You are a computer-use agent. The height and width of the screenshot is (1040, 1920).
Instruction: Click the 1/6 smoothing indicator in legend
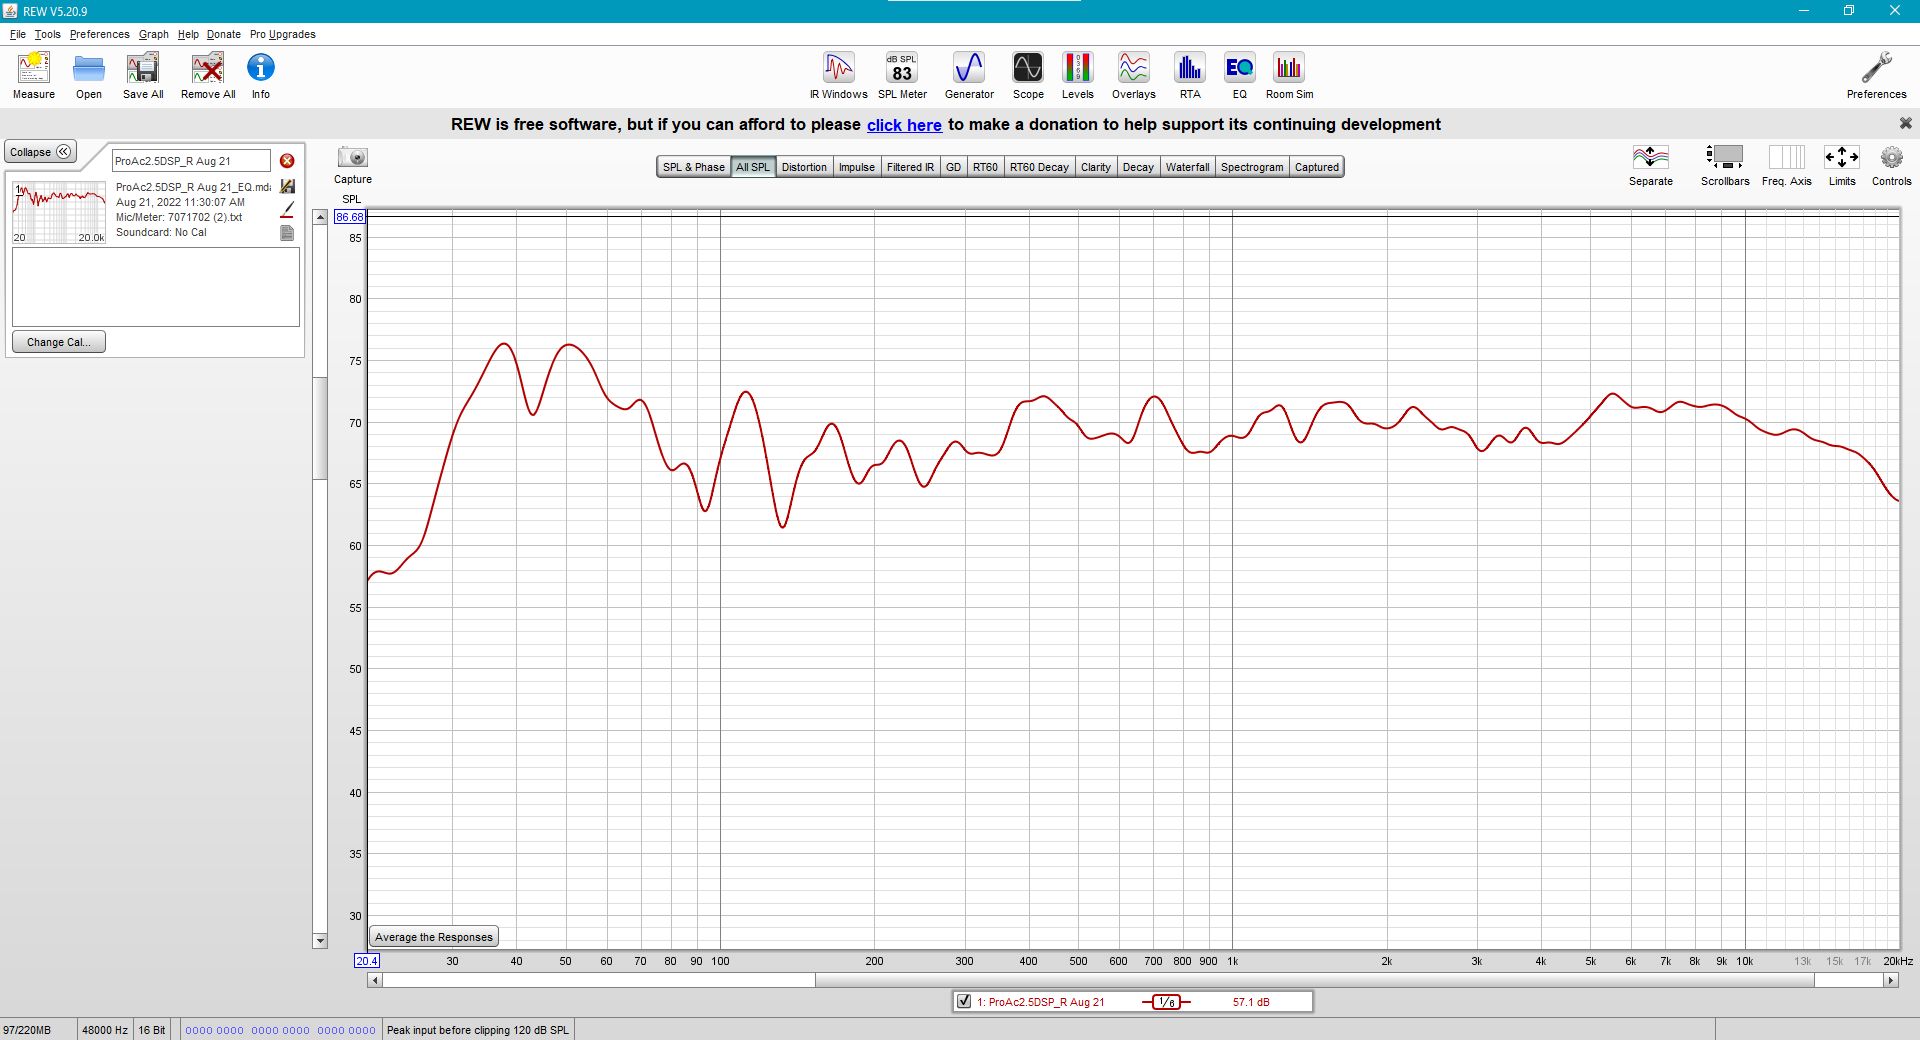pos(1166,1002)
